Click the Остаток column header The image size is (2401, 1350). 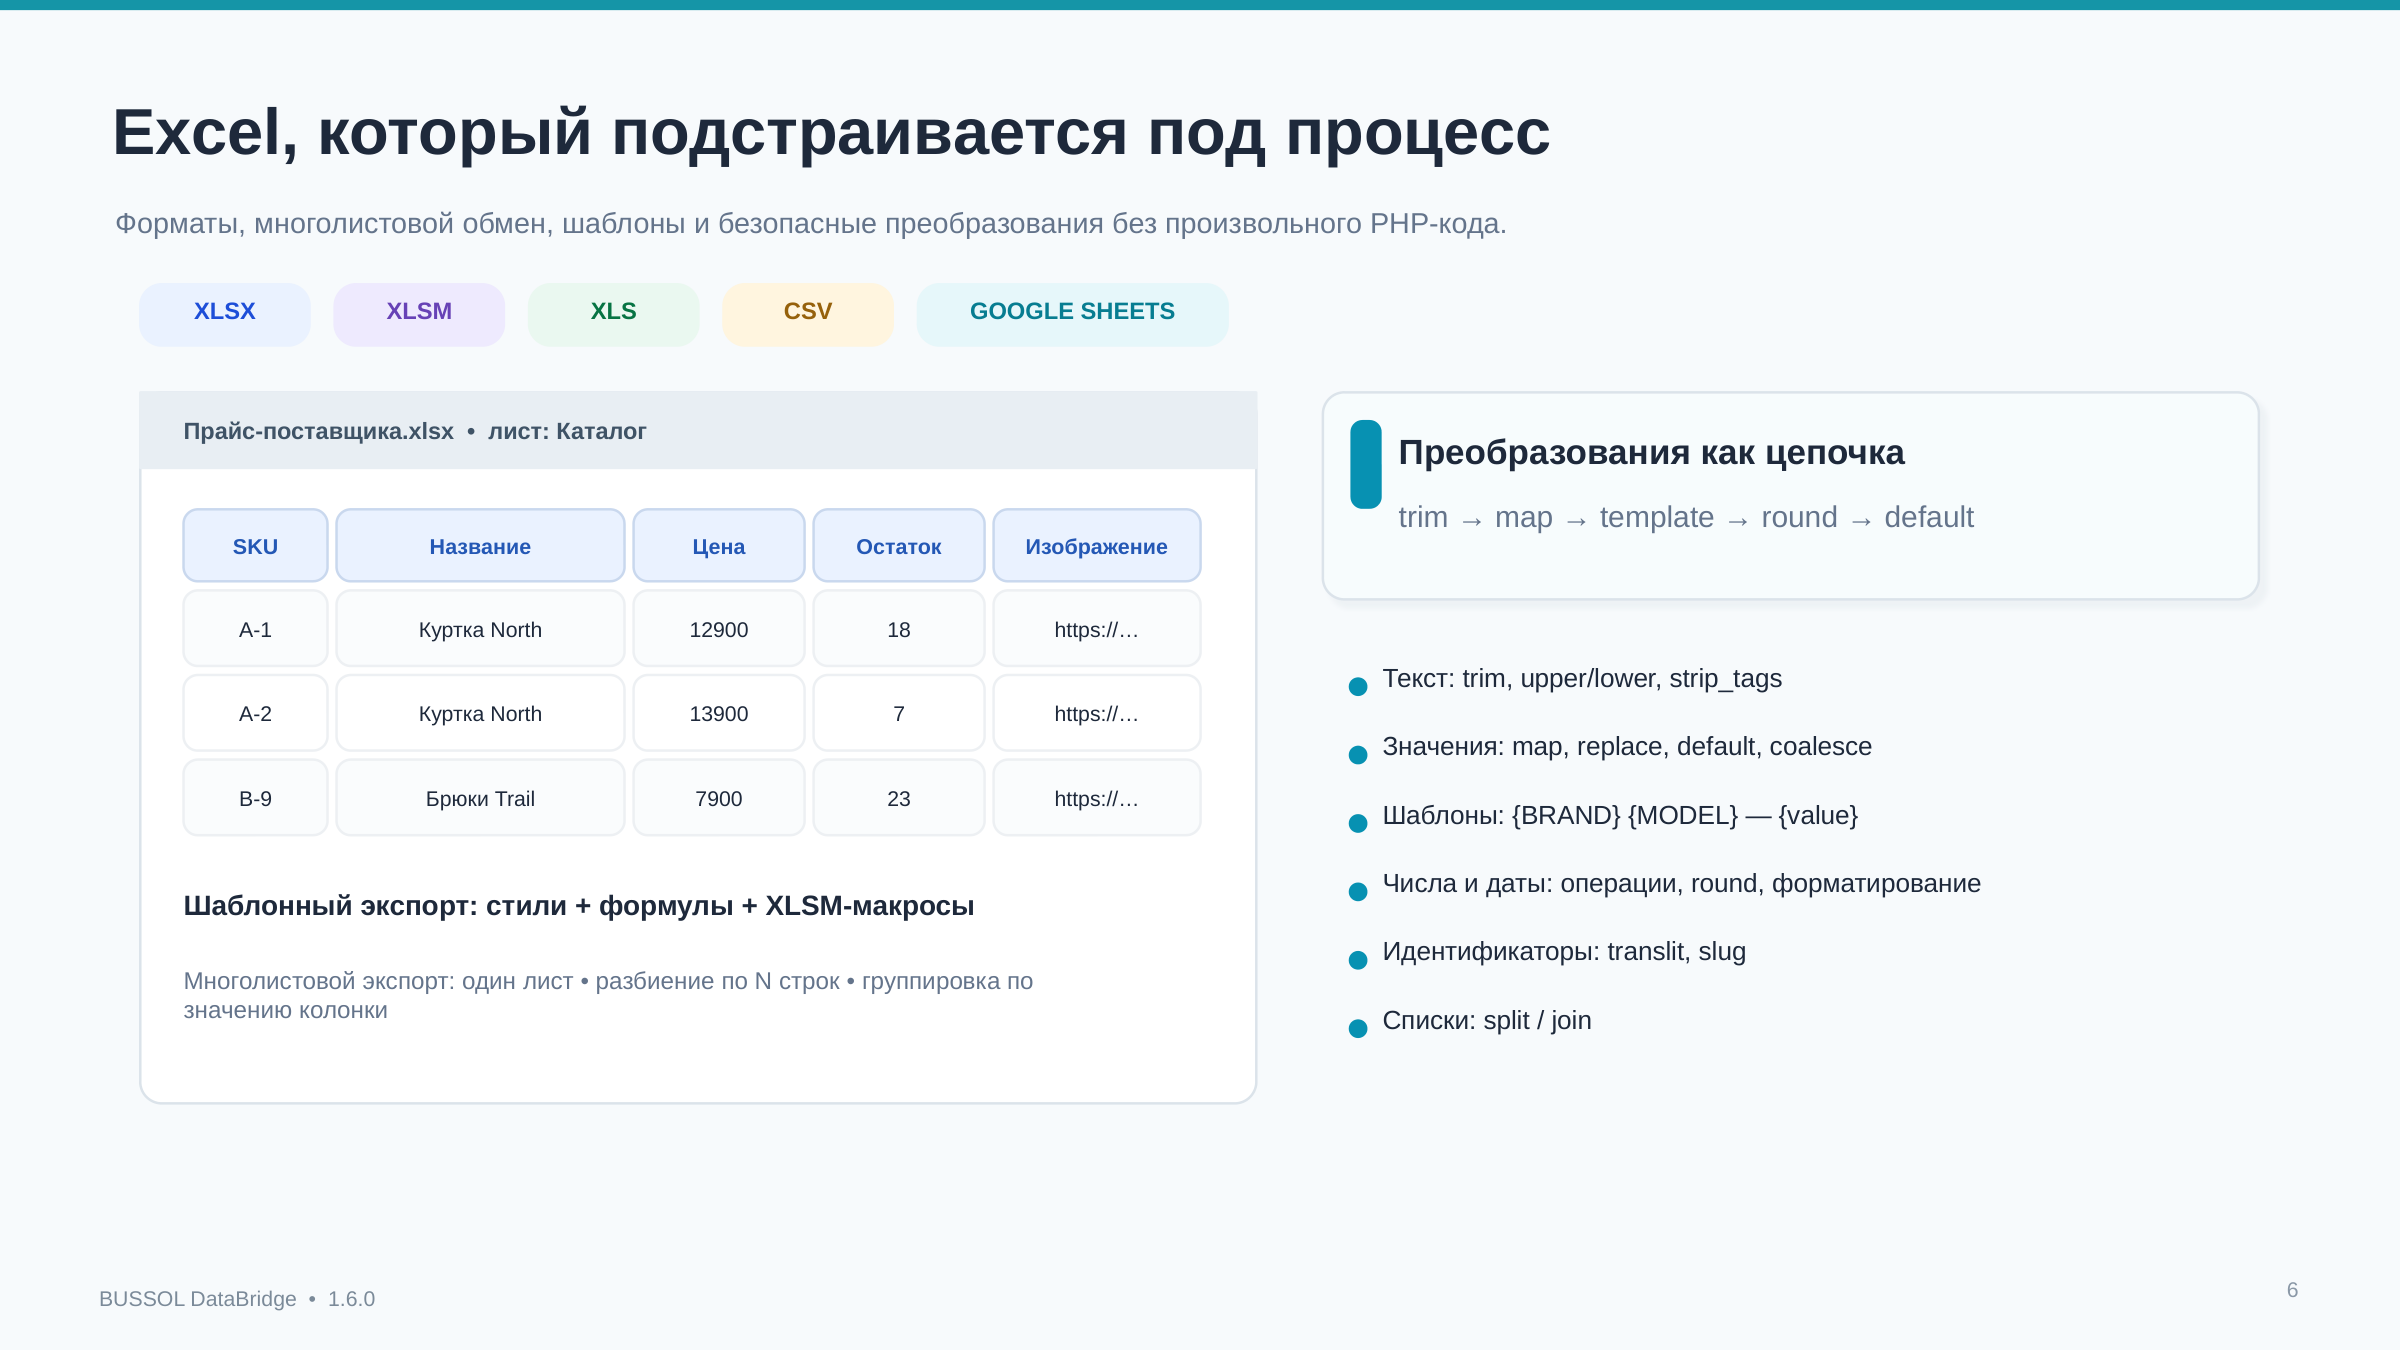pyautogui.click(x=899, y=546)
